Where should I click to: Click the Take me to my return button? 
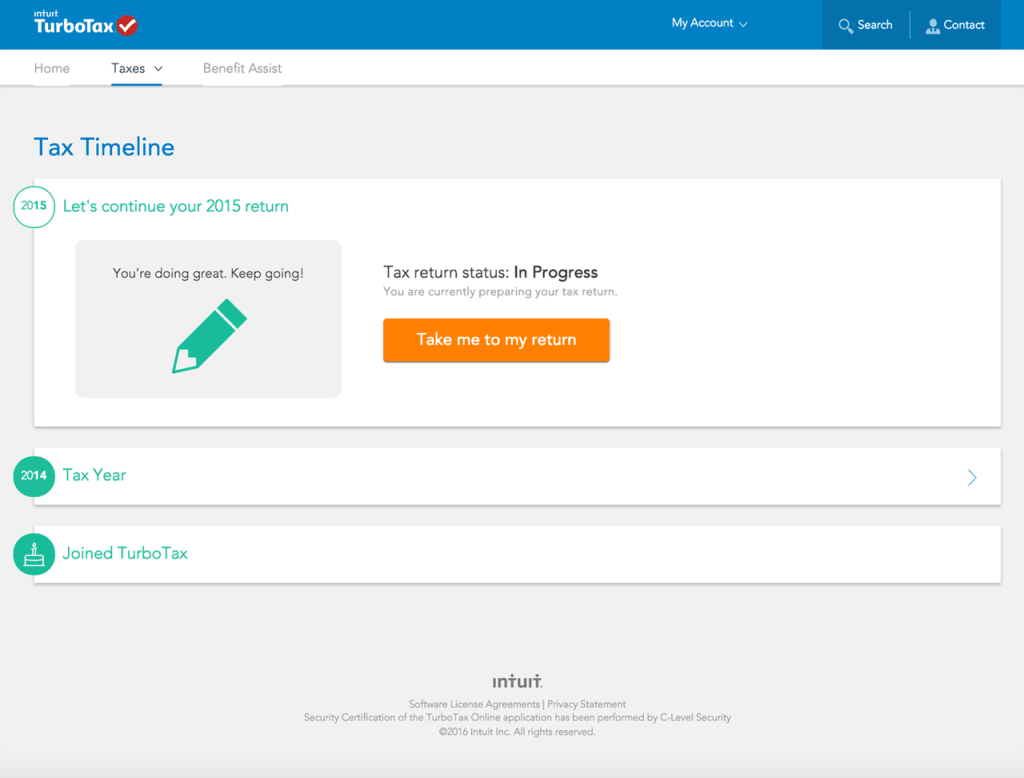(x=496, y=340)
